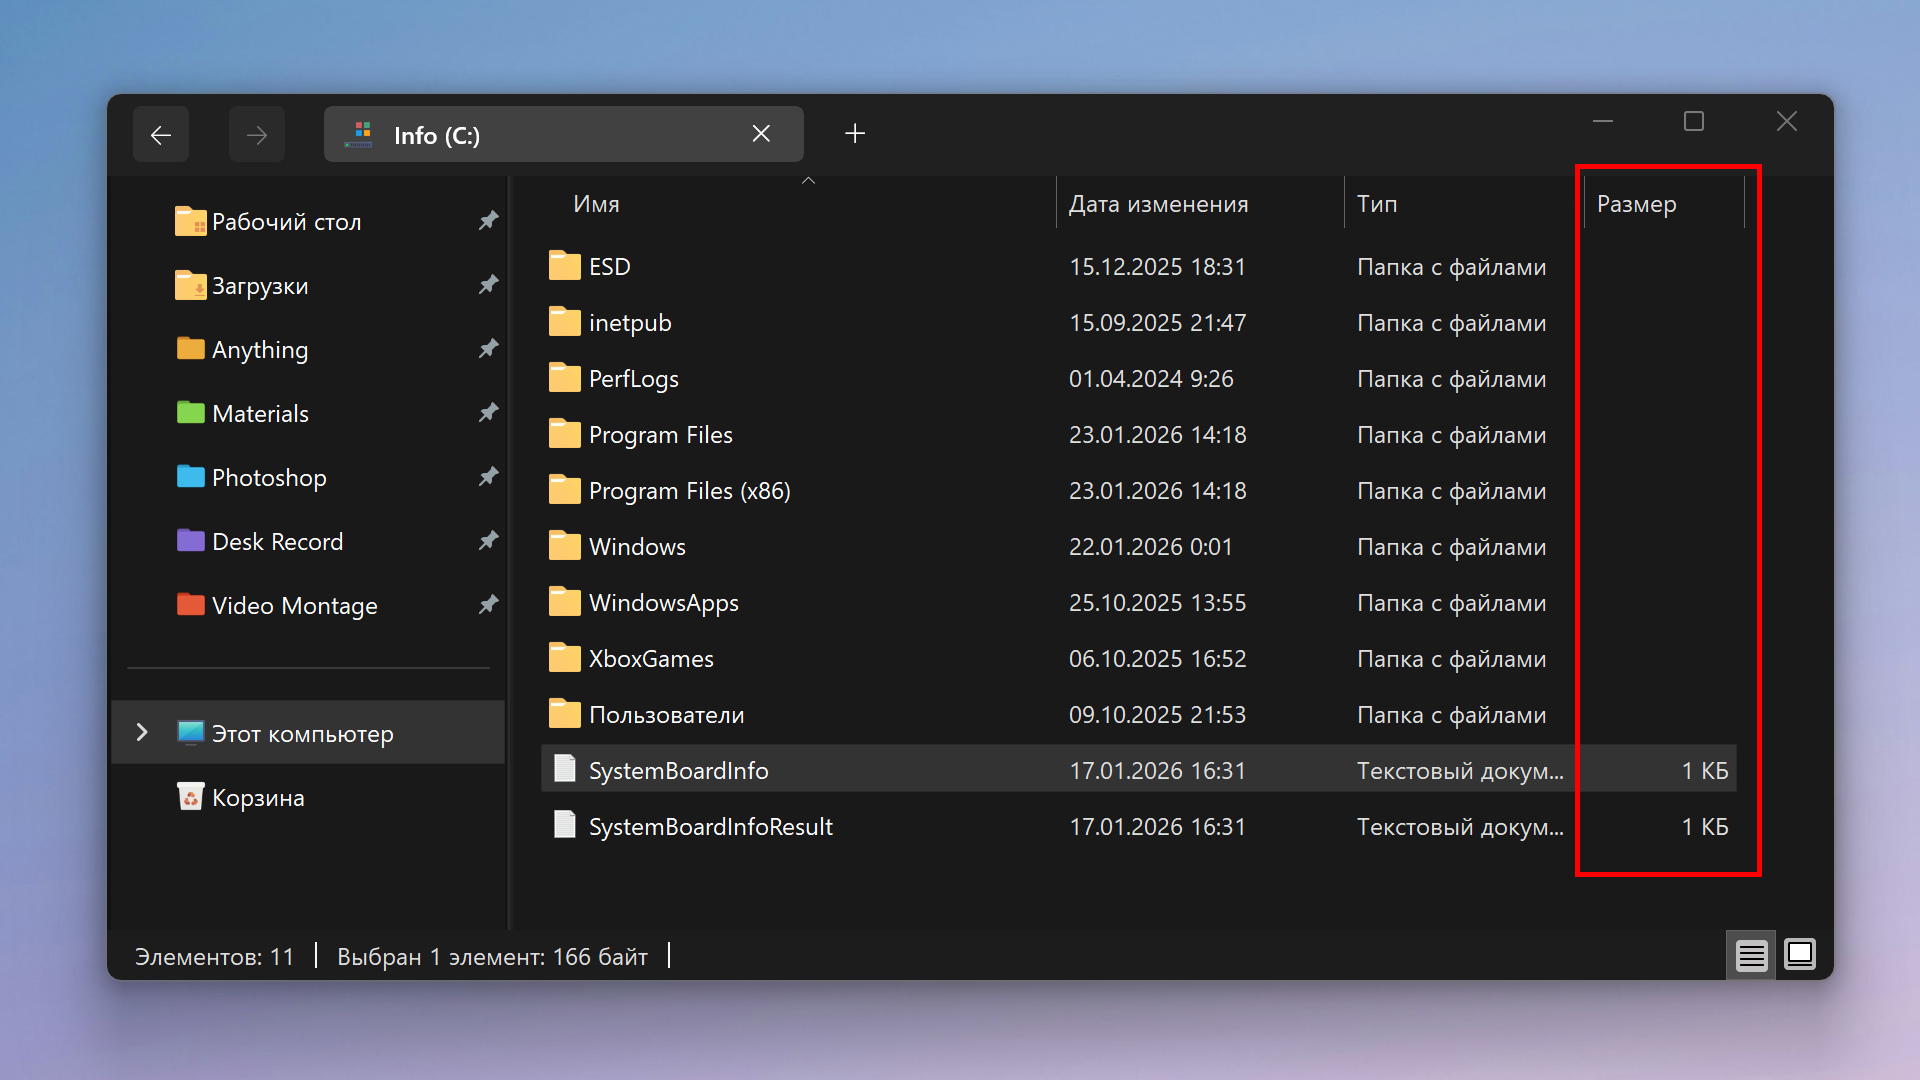1920x1080 pixels.
Task: Select the Windows folder row
Action: 637,547
